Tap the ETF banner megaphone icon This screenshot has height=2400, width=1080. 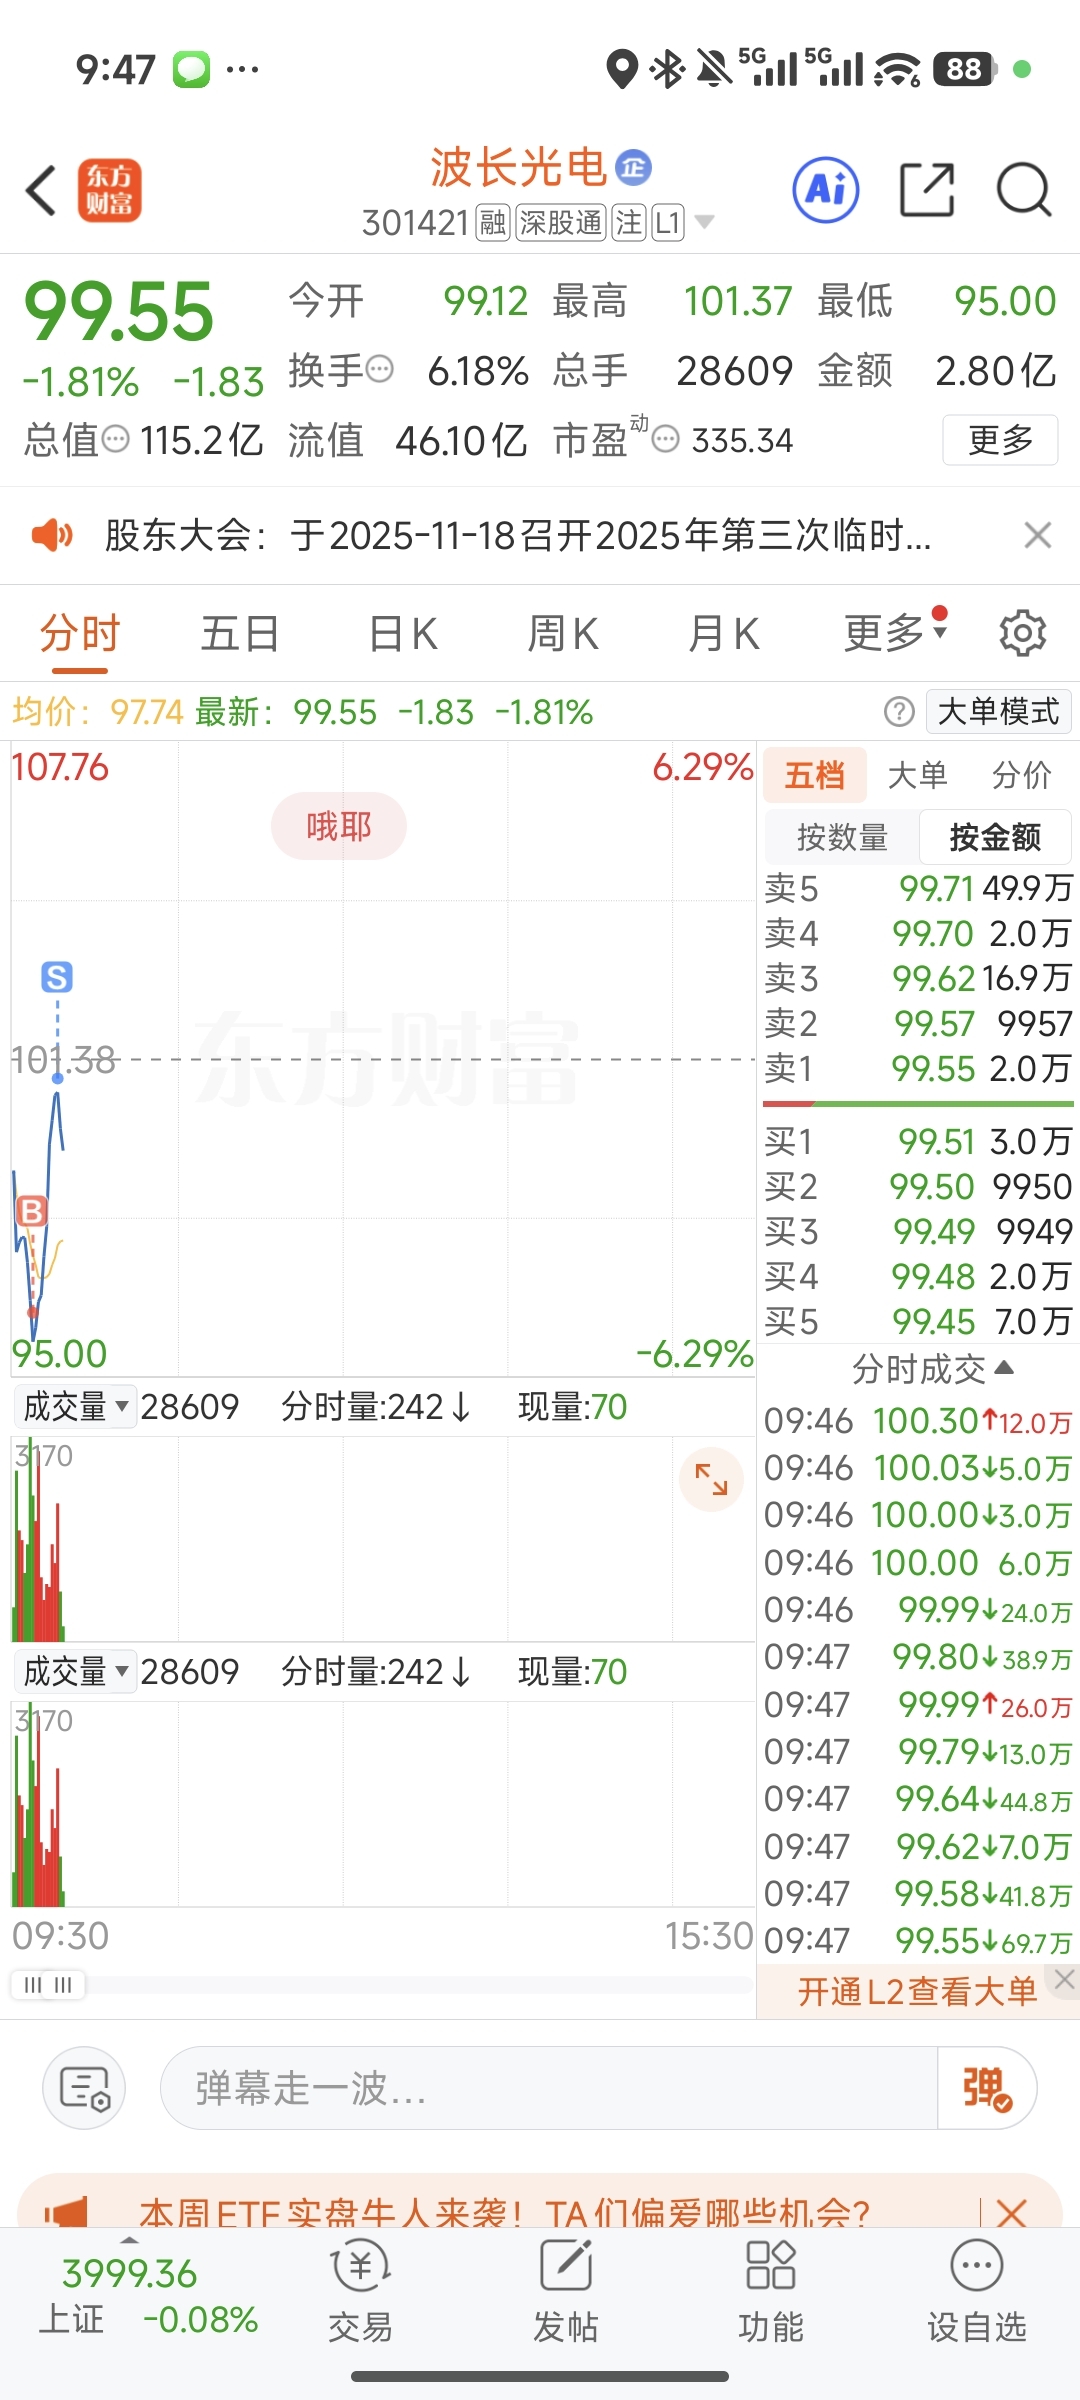(67, 2213)
